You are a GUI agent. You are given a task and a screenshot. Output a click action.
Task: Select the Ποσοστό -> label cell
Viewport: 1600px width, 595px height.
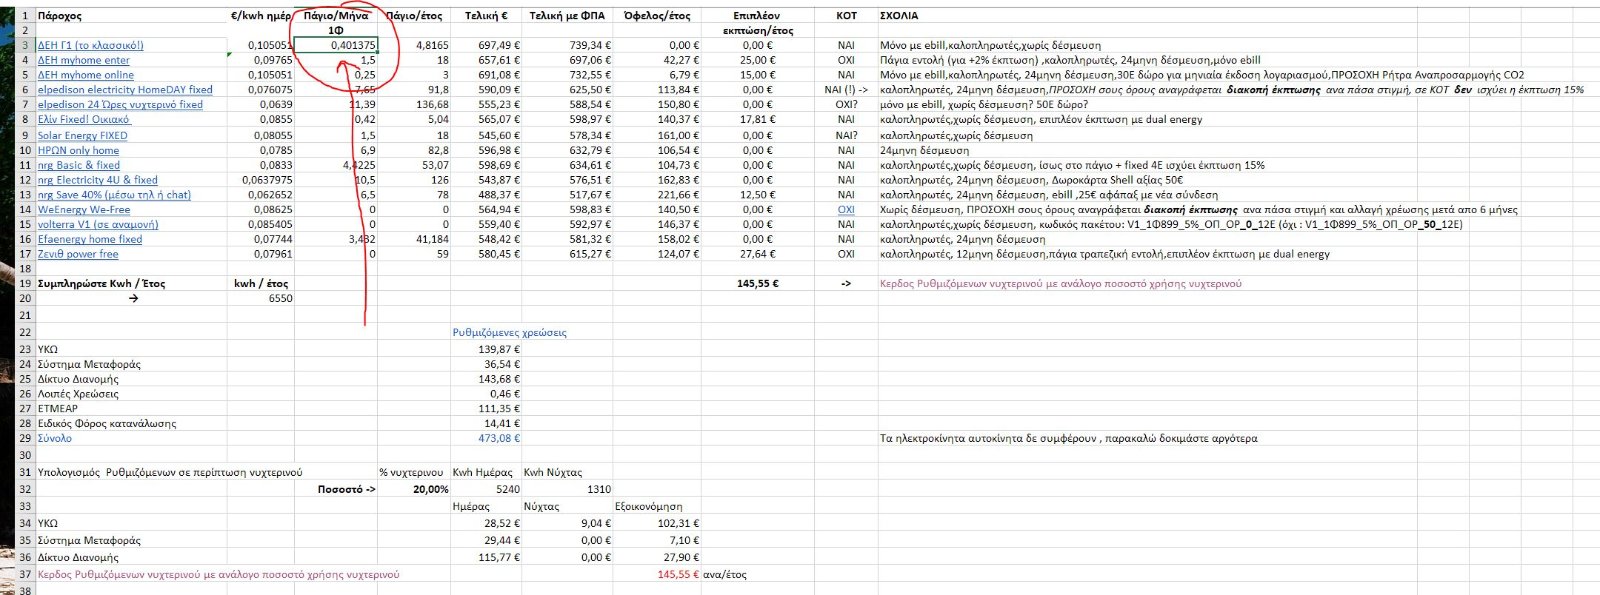336,490
